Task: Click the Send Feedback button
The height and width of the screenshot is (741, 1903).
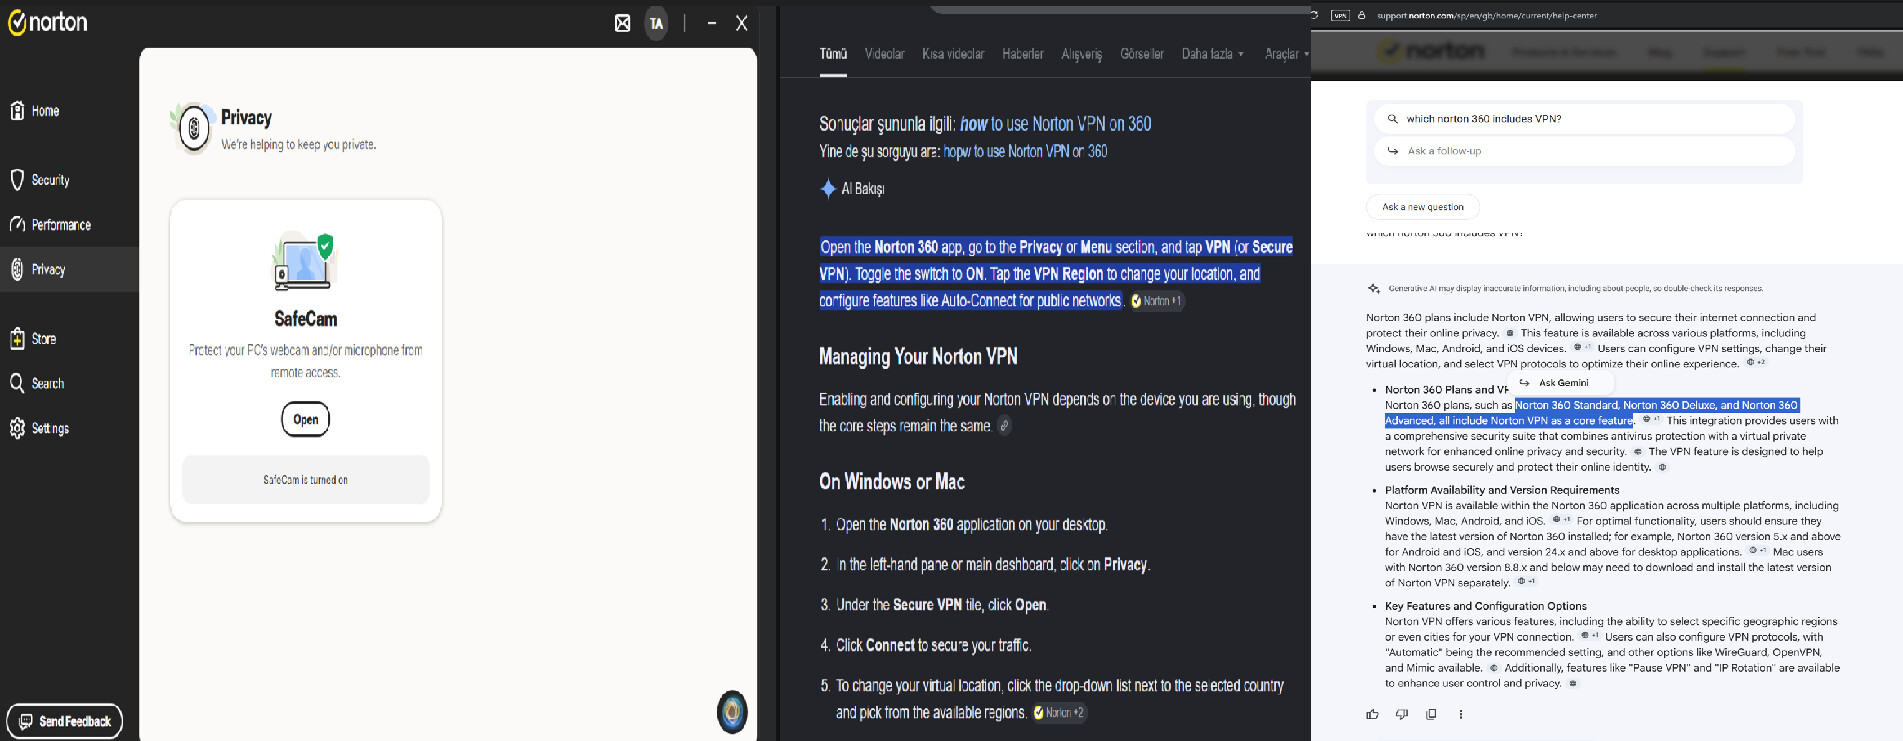Action: point(65,721)
